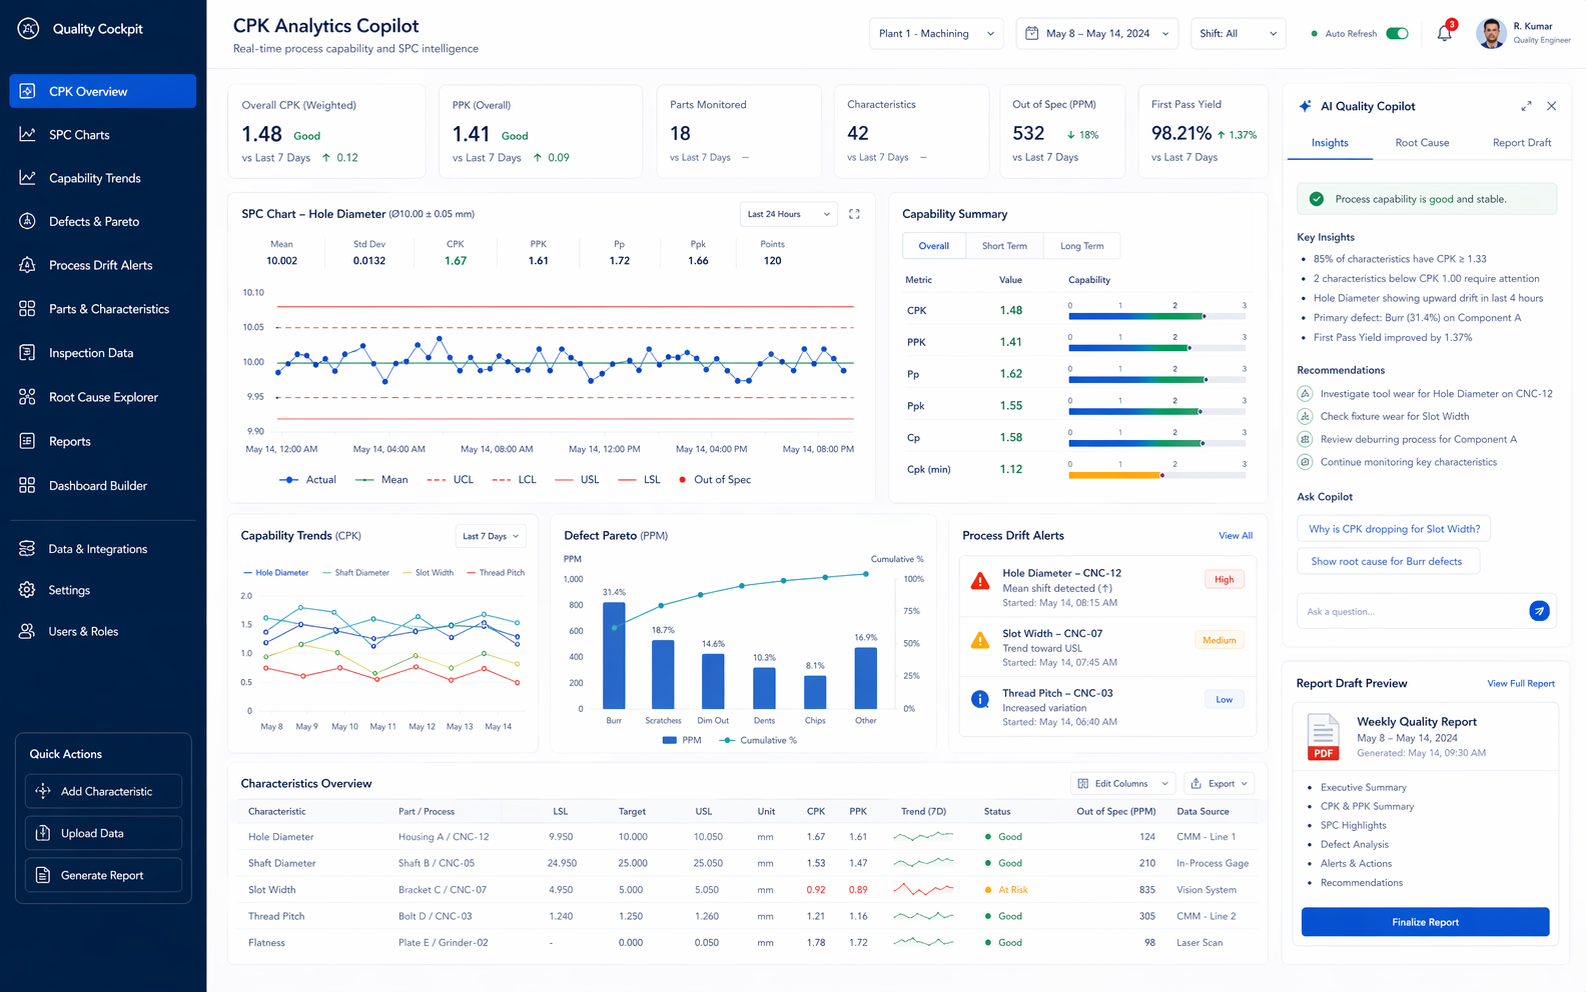Click the CPK capability bar for value 1.48

[1137, 316]
